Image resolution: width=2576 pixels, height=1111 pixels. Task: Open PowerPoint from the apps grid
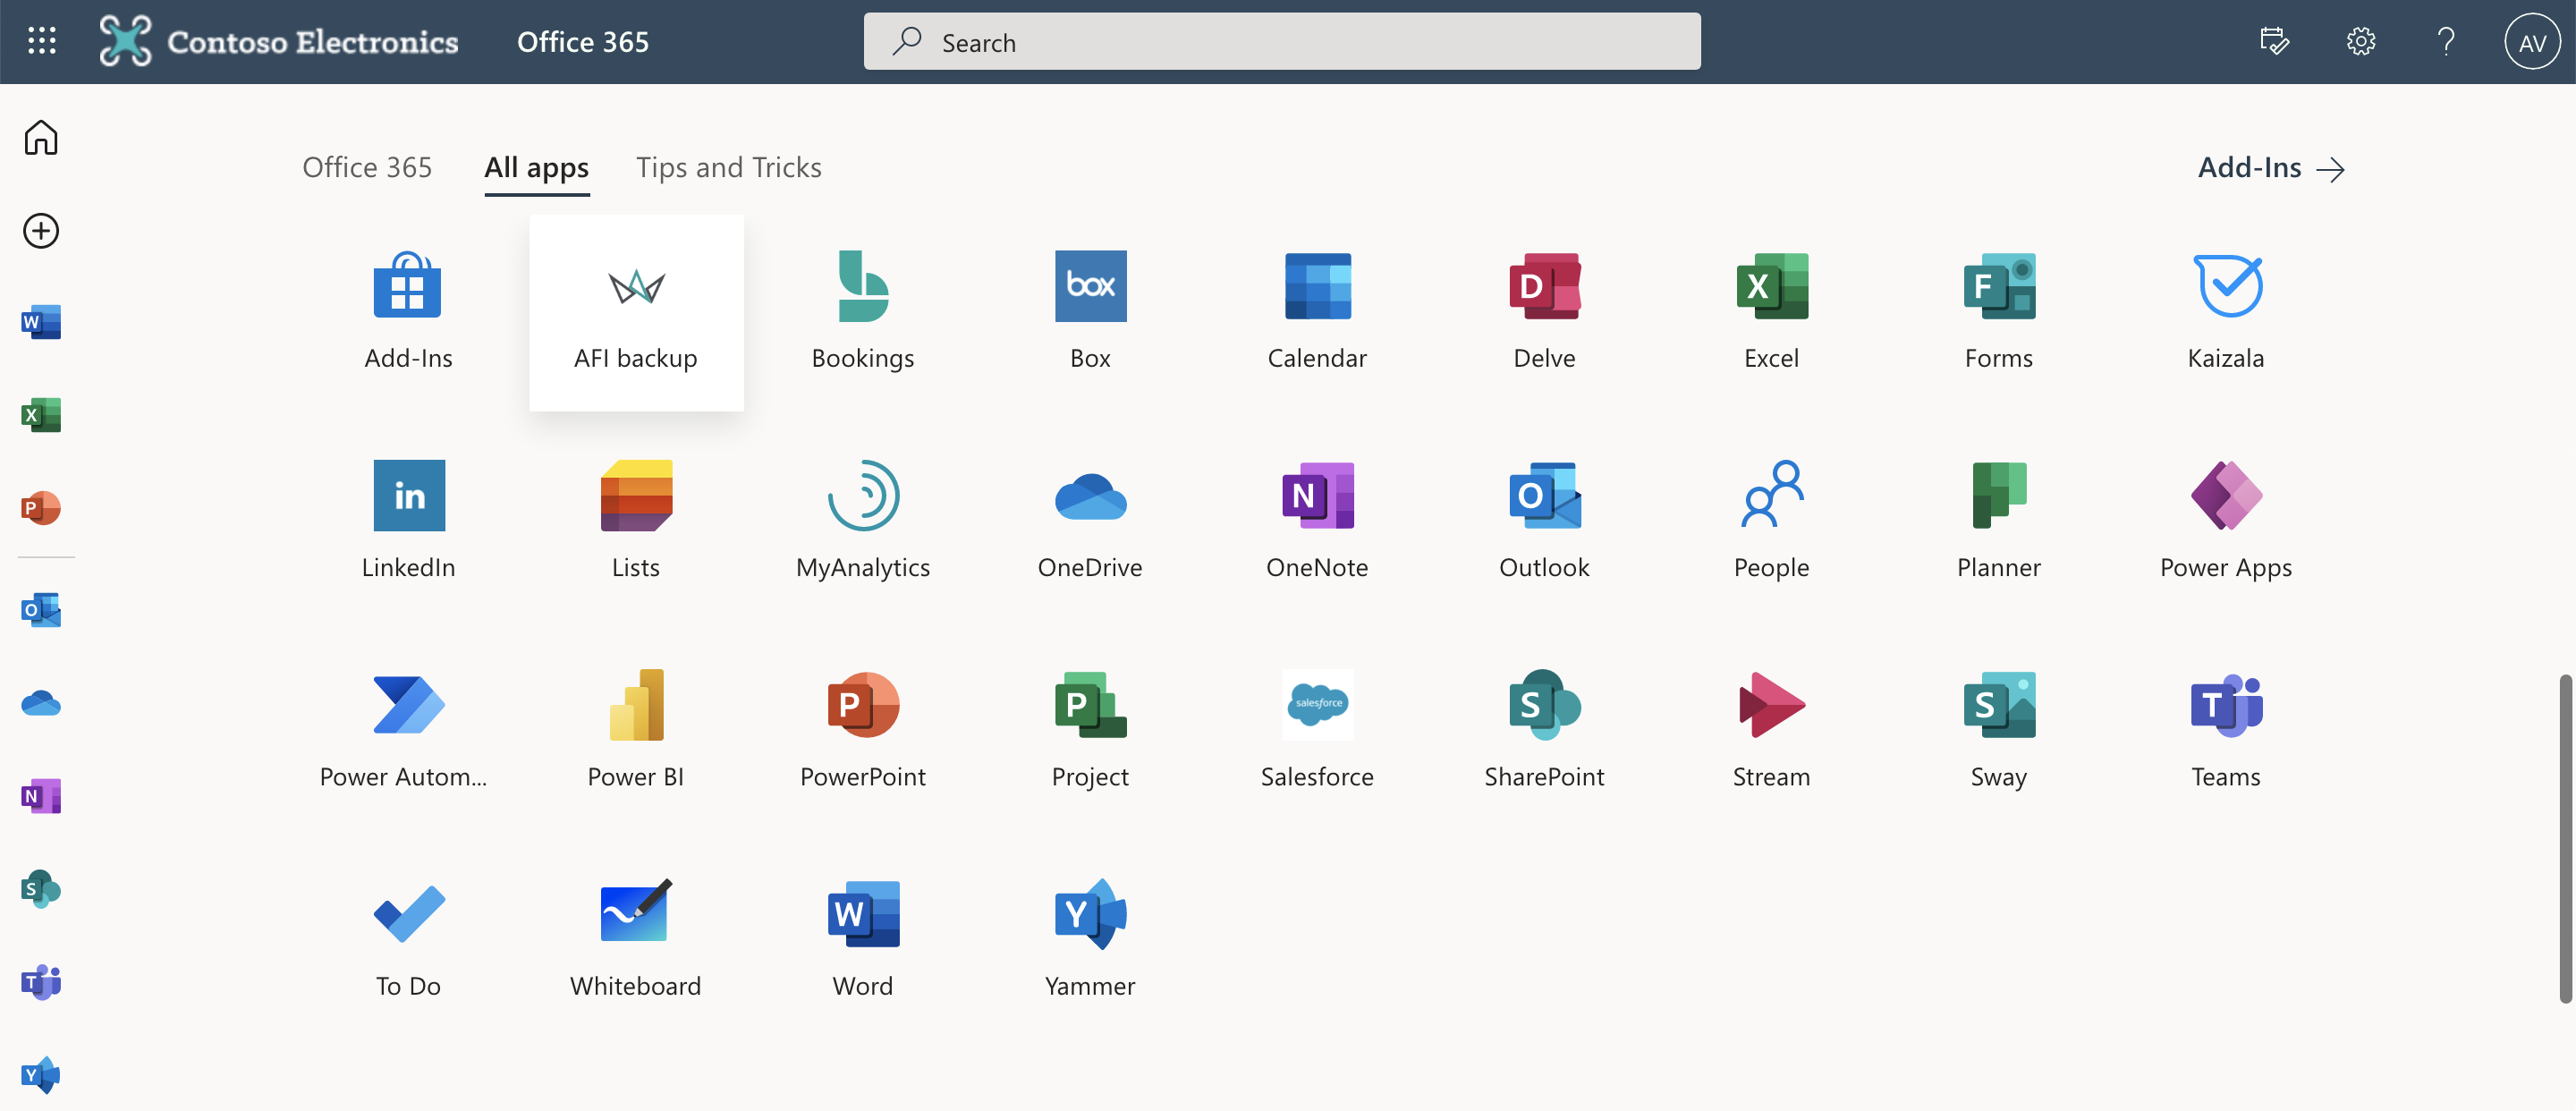click(x=863, y=729)
